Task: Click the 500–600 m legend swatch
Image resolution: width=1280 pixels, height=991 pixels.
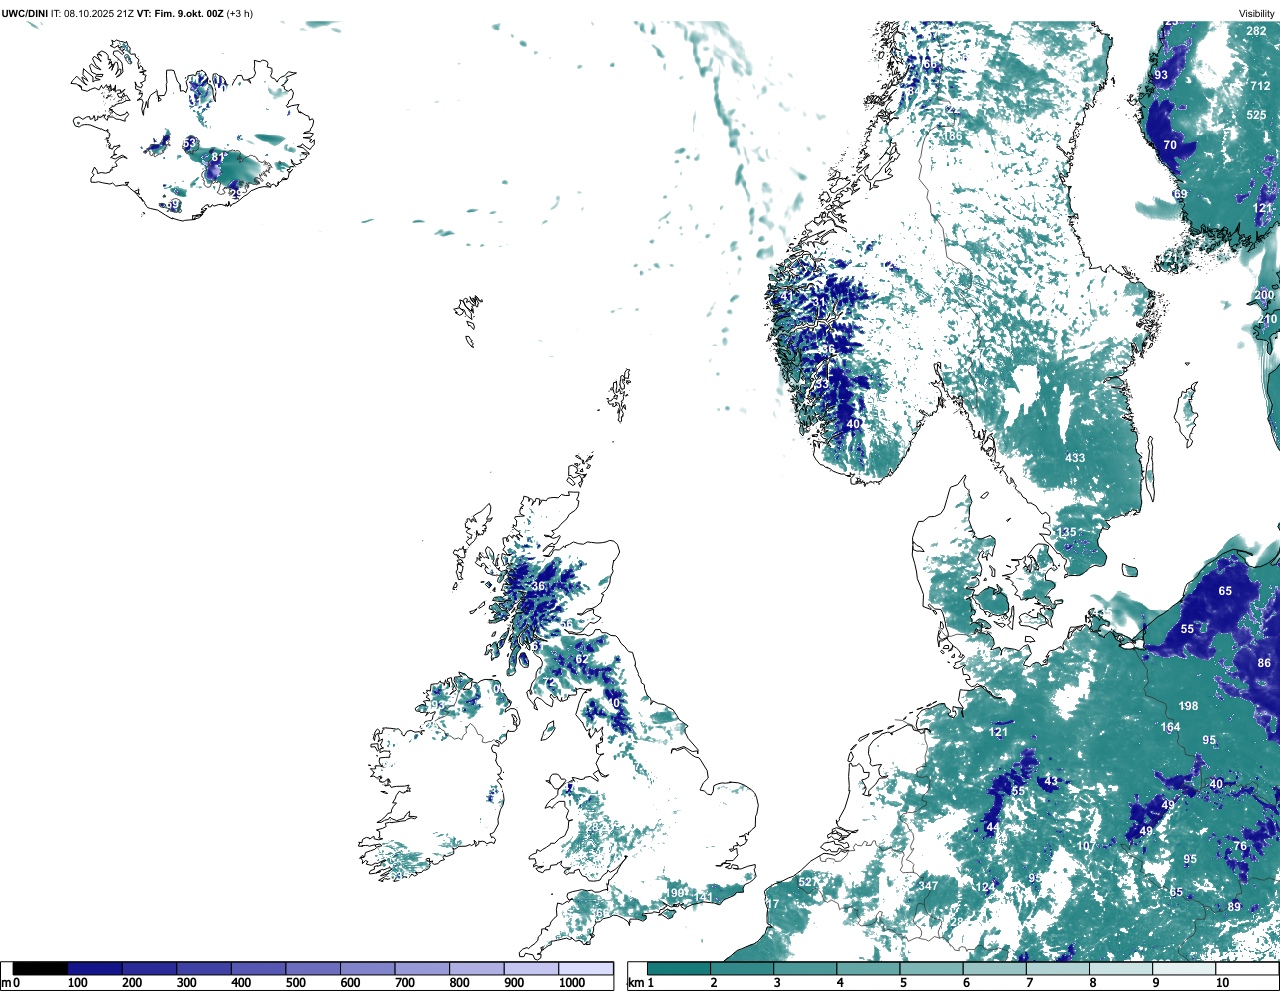Action: (x=313, y=968)
